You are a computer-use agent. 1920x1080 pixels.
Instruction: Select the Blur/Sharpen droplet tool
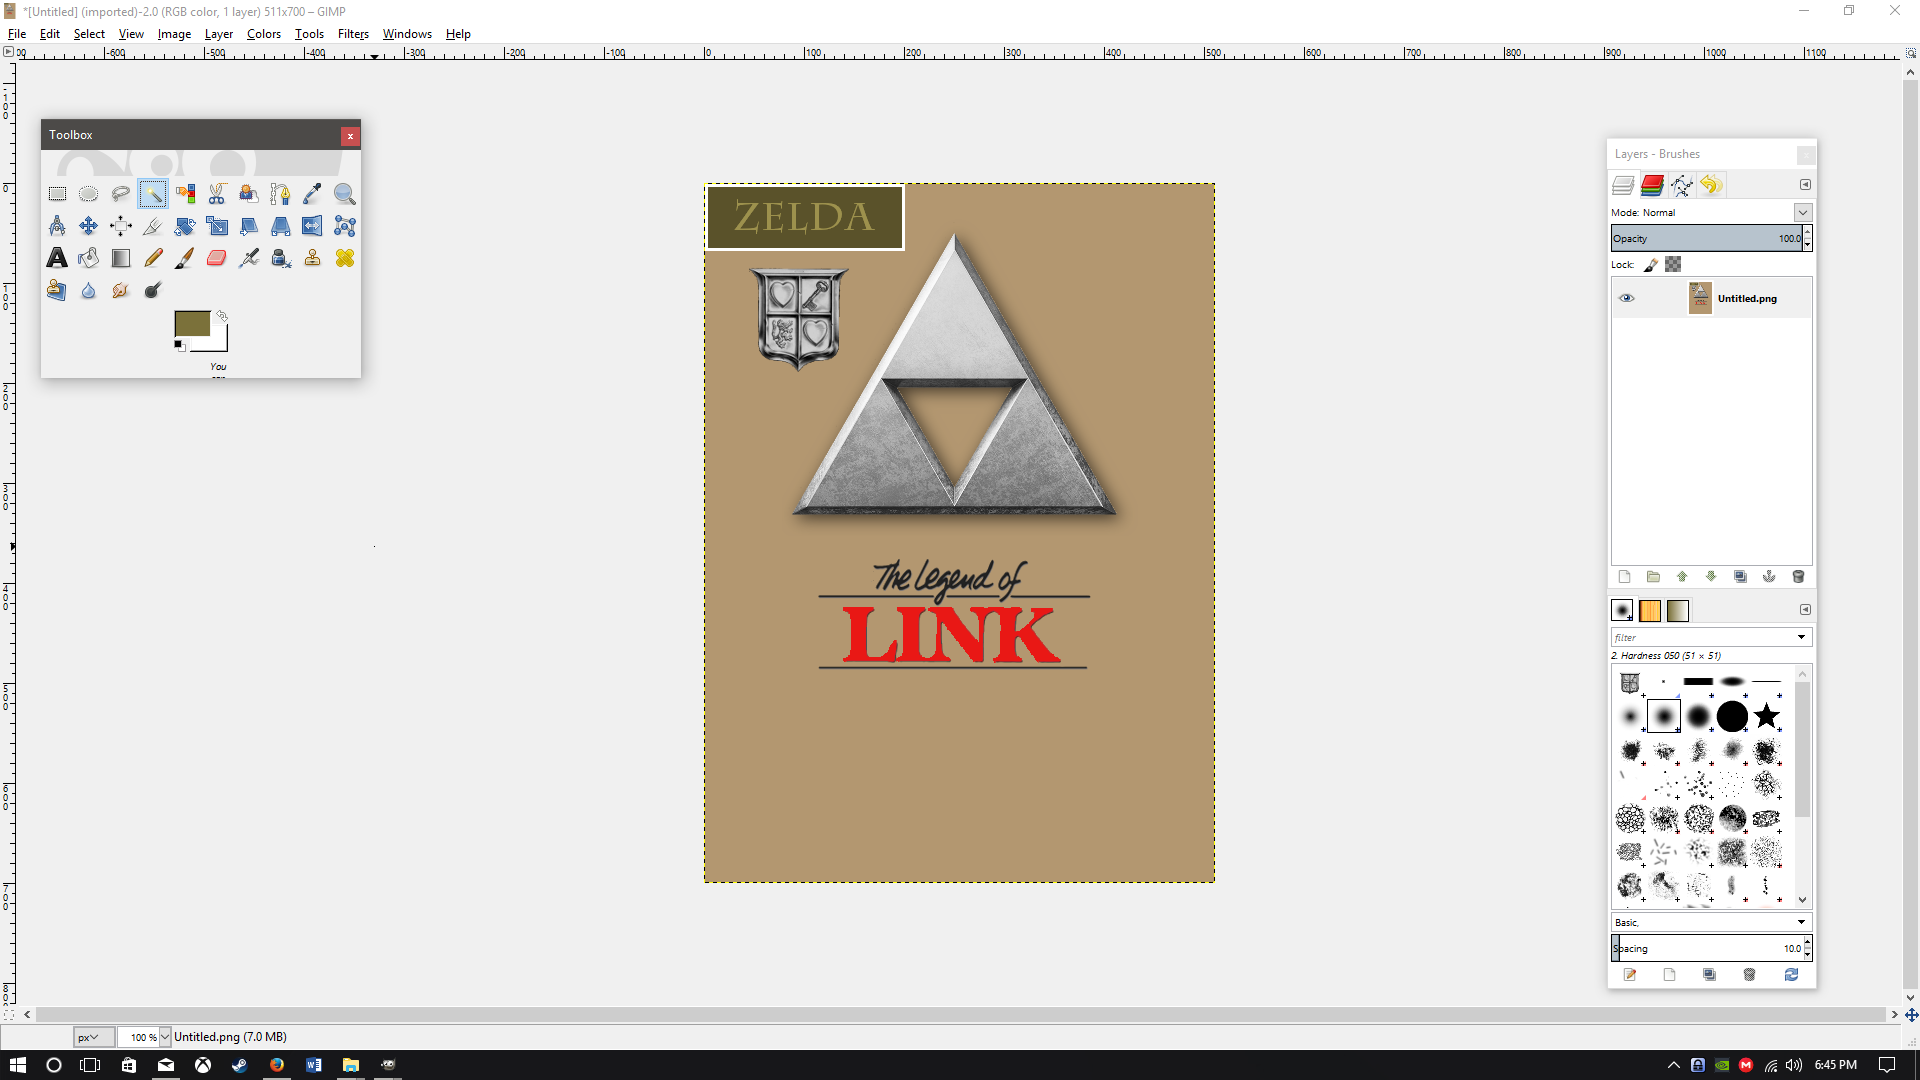[89, 290]
